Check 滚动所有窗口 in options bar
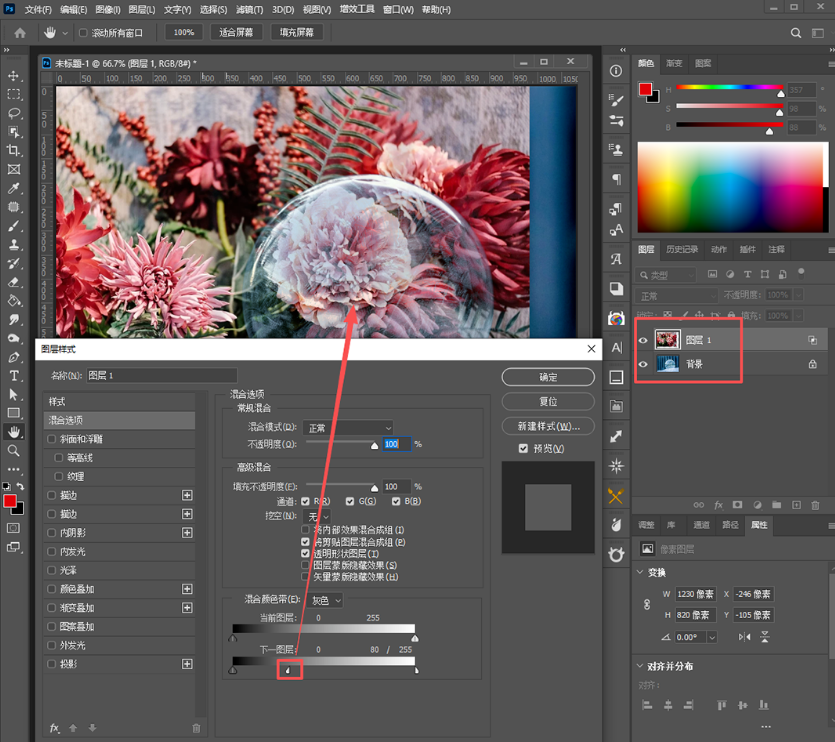This screenshot has width=835, height=742. click(x=83, y=33)
